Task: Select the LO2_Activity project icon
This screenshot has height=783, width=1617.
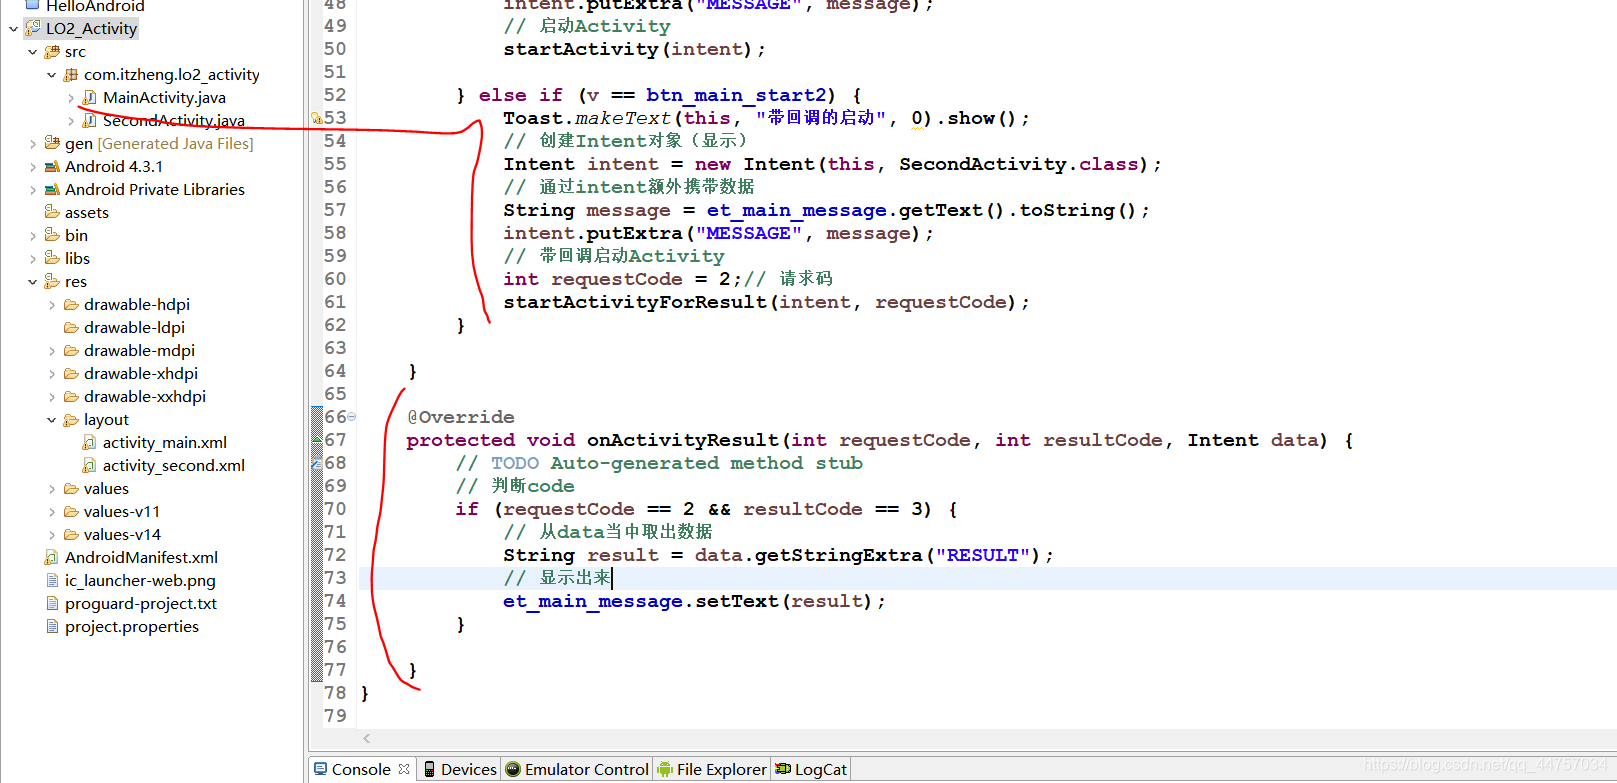Action: click(33, 28)
